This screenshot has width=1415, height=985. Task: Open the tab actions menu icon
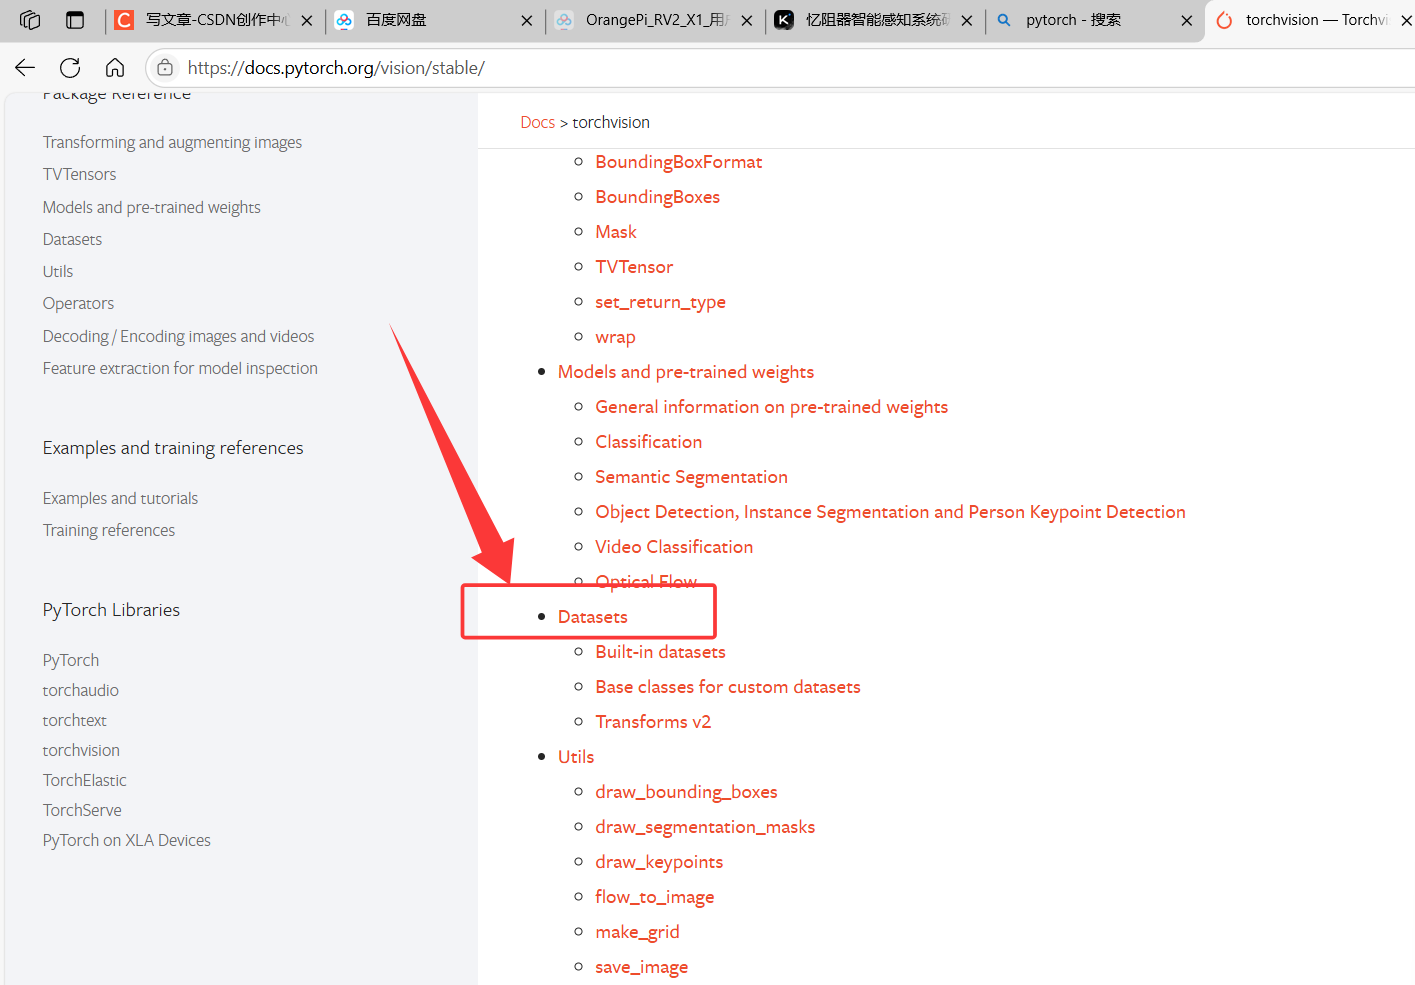tap(75, 20)
